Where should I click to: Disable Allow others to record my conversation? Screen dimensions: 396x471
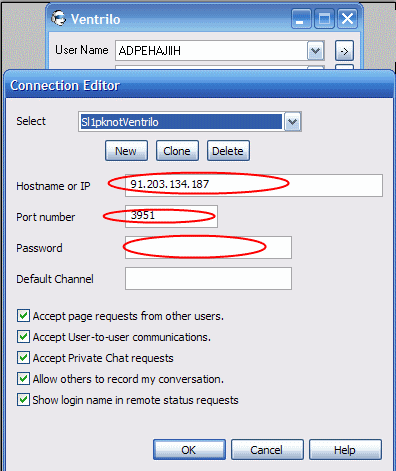23,379
